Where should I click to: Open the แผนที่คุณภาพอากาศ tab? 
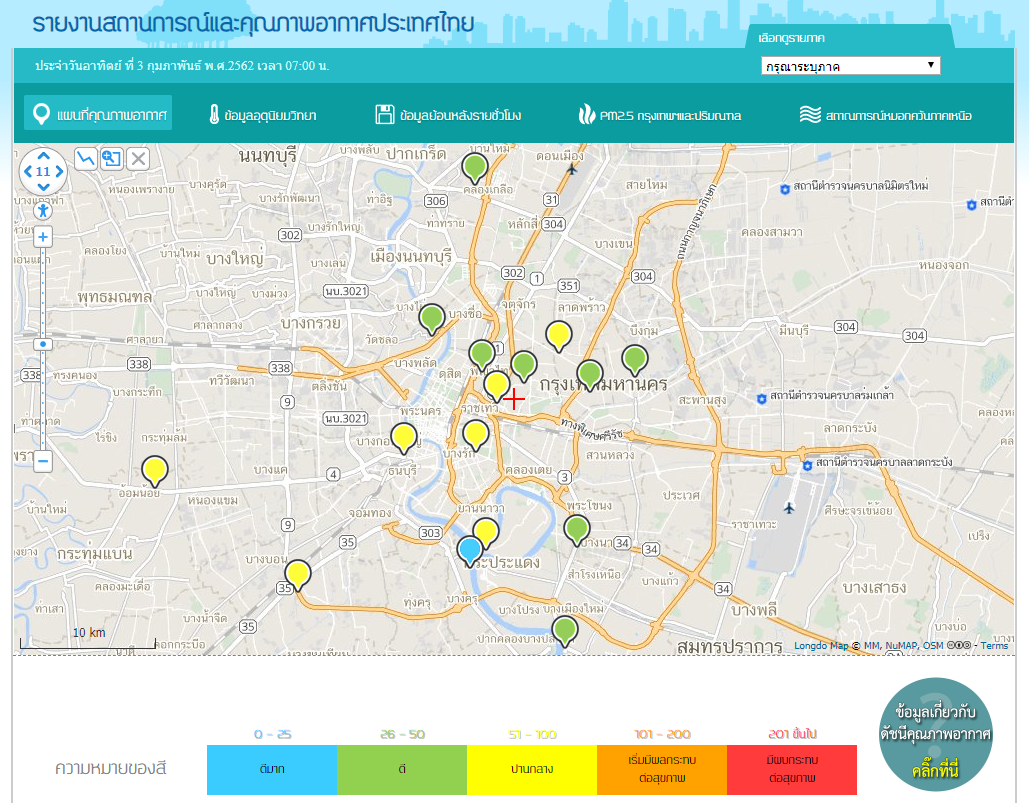point(98,114)
